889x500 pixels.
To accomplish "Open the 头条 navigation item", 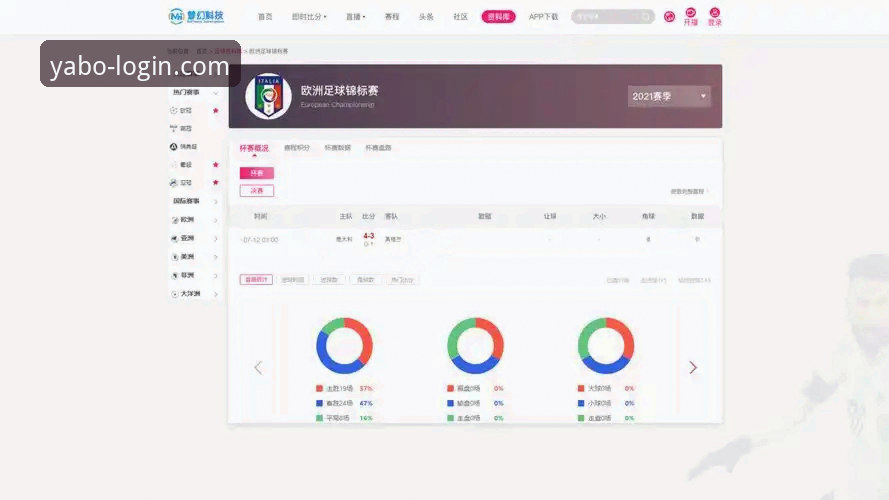I will click(426, 17).
